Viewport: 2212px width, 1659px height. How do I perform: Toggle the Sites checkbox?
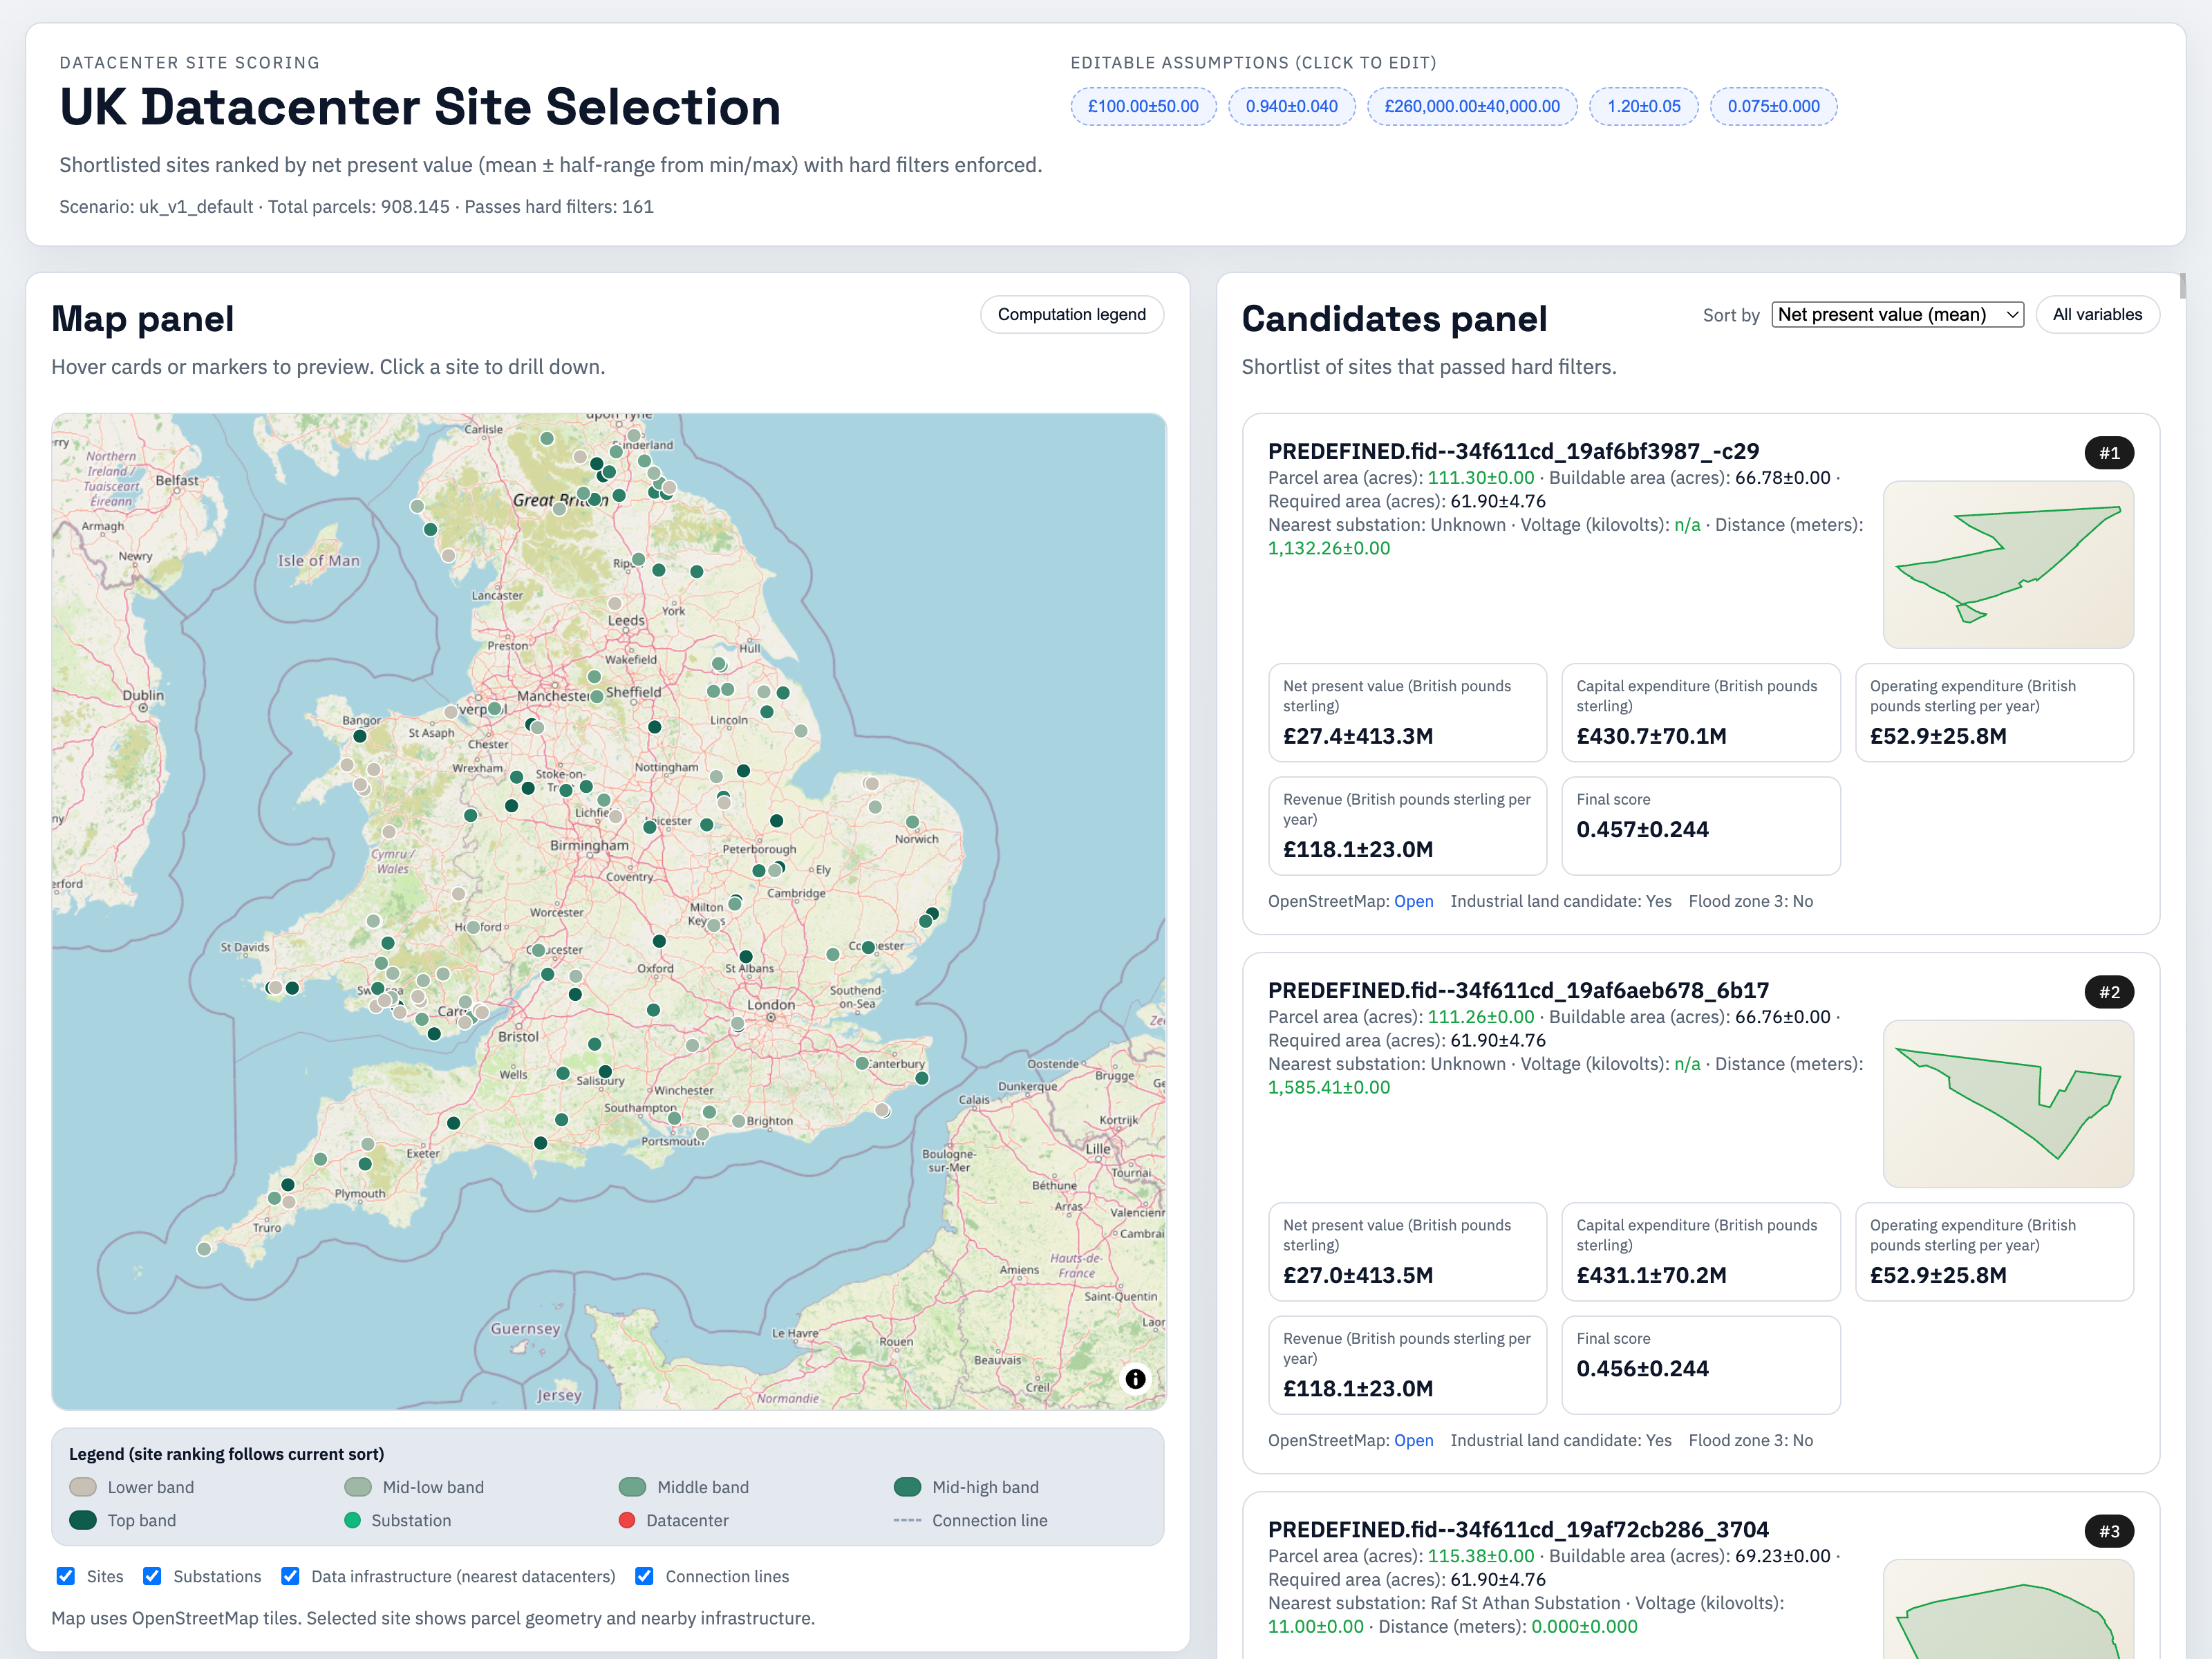pyautogui.click(x=66, y=1576)
